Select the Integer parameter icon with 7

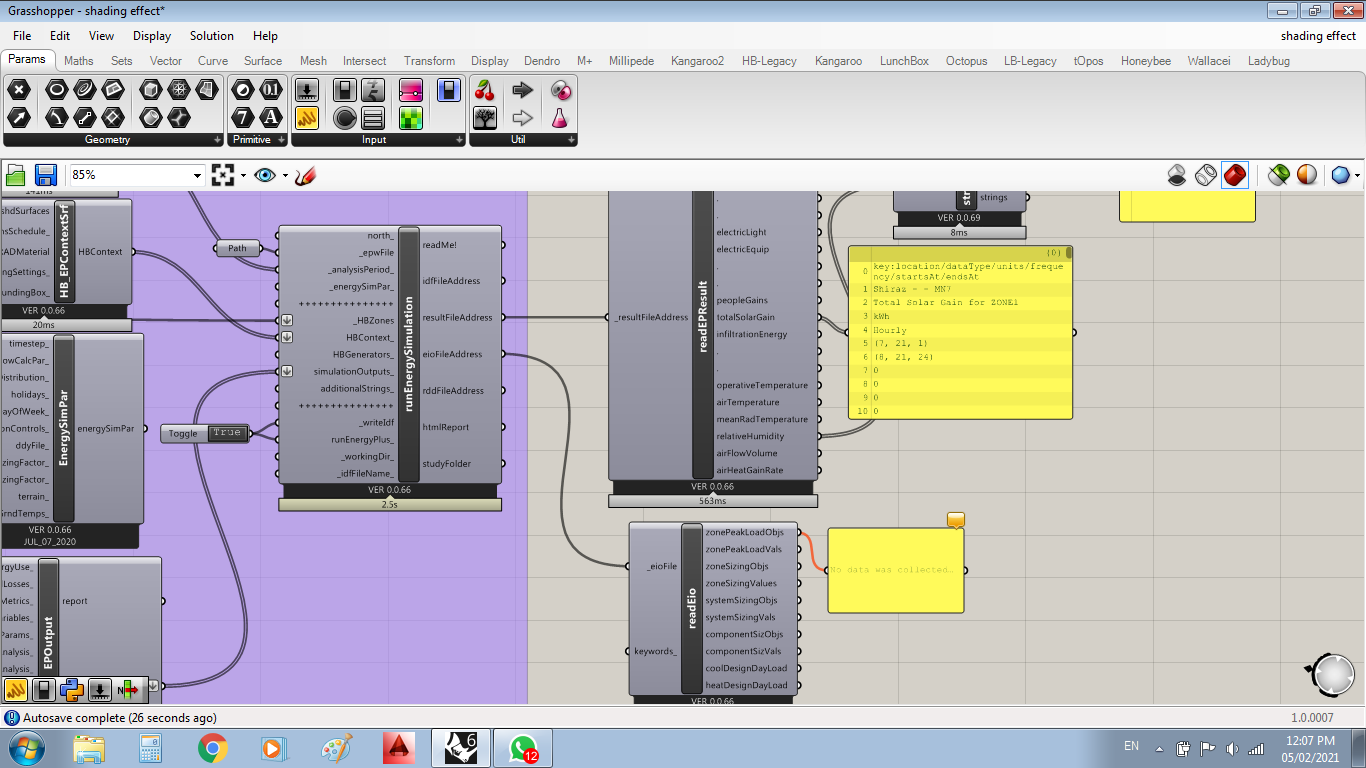[243, 117]
